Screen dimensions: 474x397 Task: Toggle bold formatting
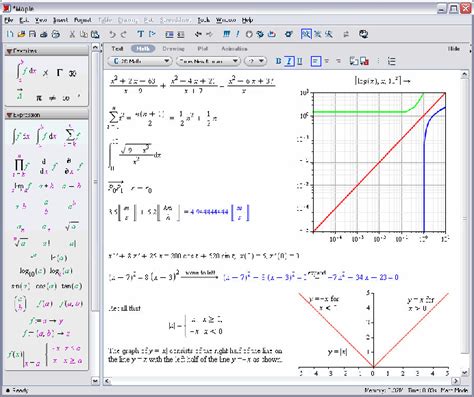coord(278,61)
